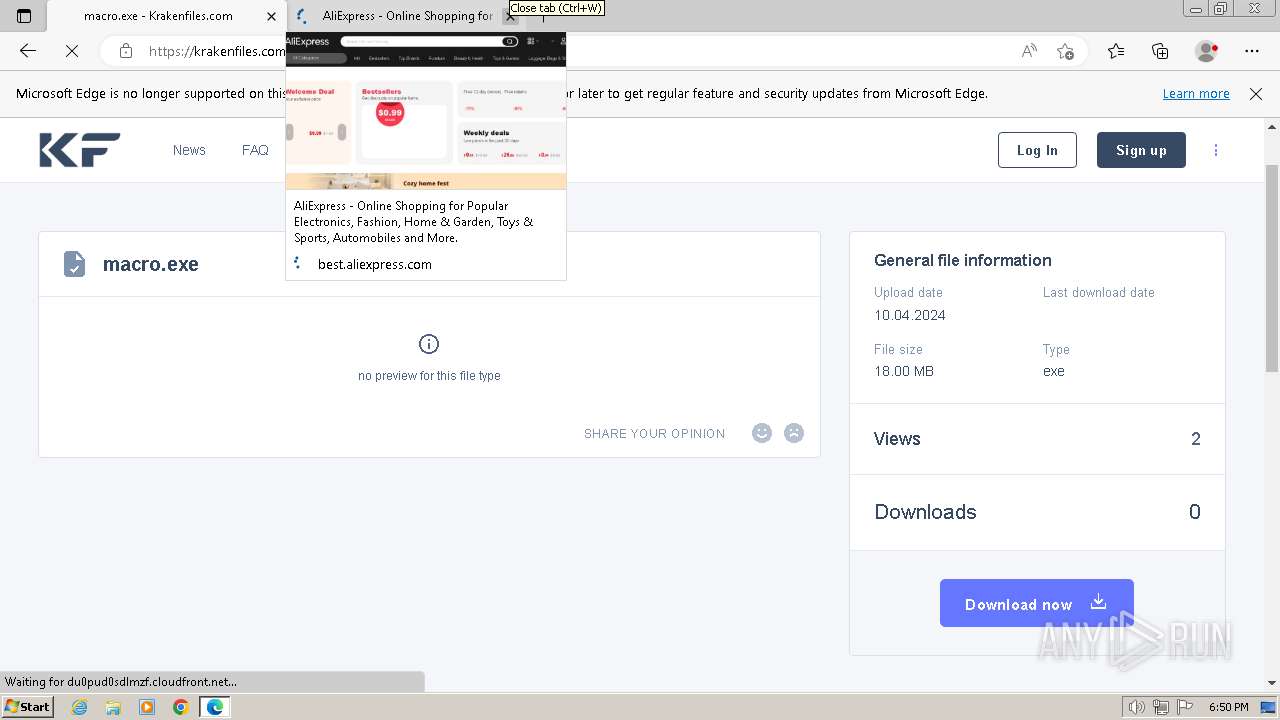Click the no-preview info icon
The image size is (1280, 720).
[429, 344]
